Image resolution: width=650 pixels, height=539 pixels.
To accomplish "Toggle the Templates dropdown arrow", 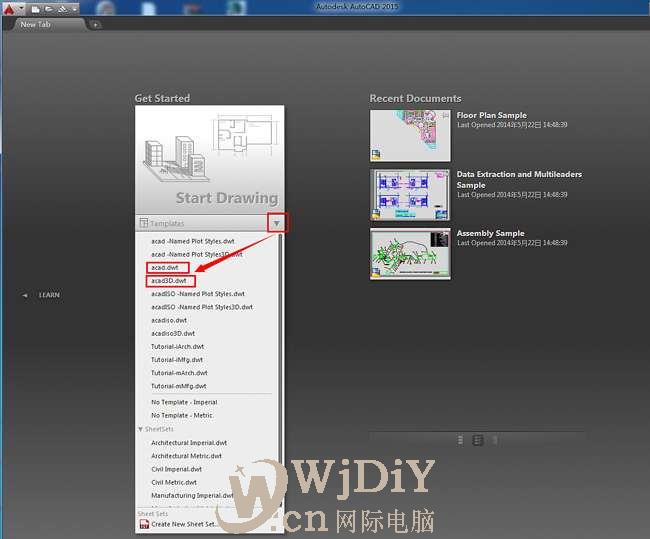I will 276,223.
